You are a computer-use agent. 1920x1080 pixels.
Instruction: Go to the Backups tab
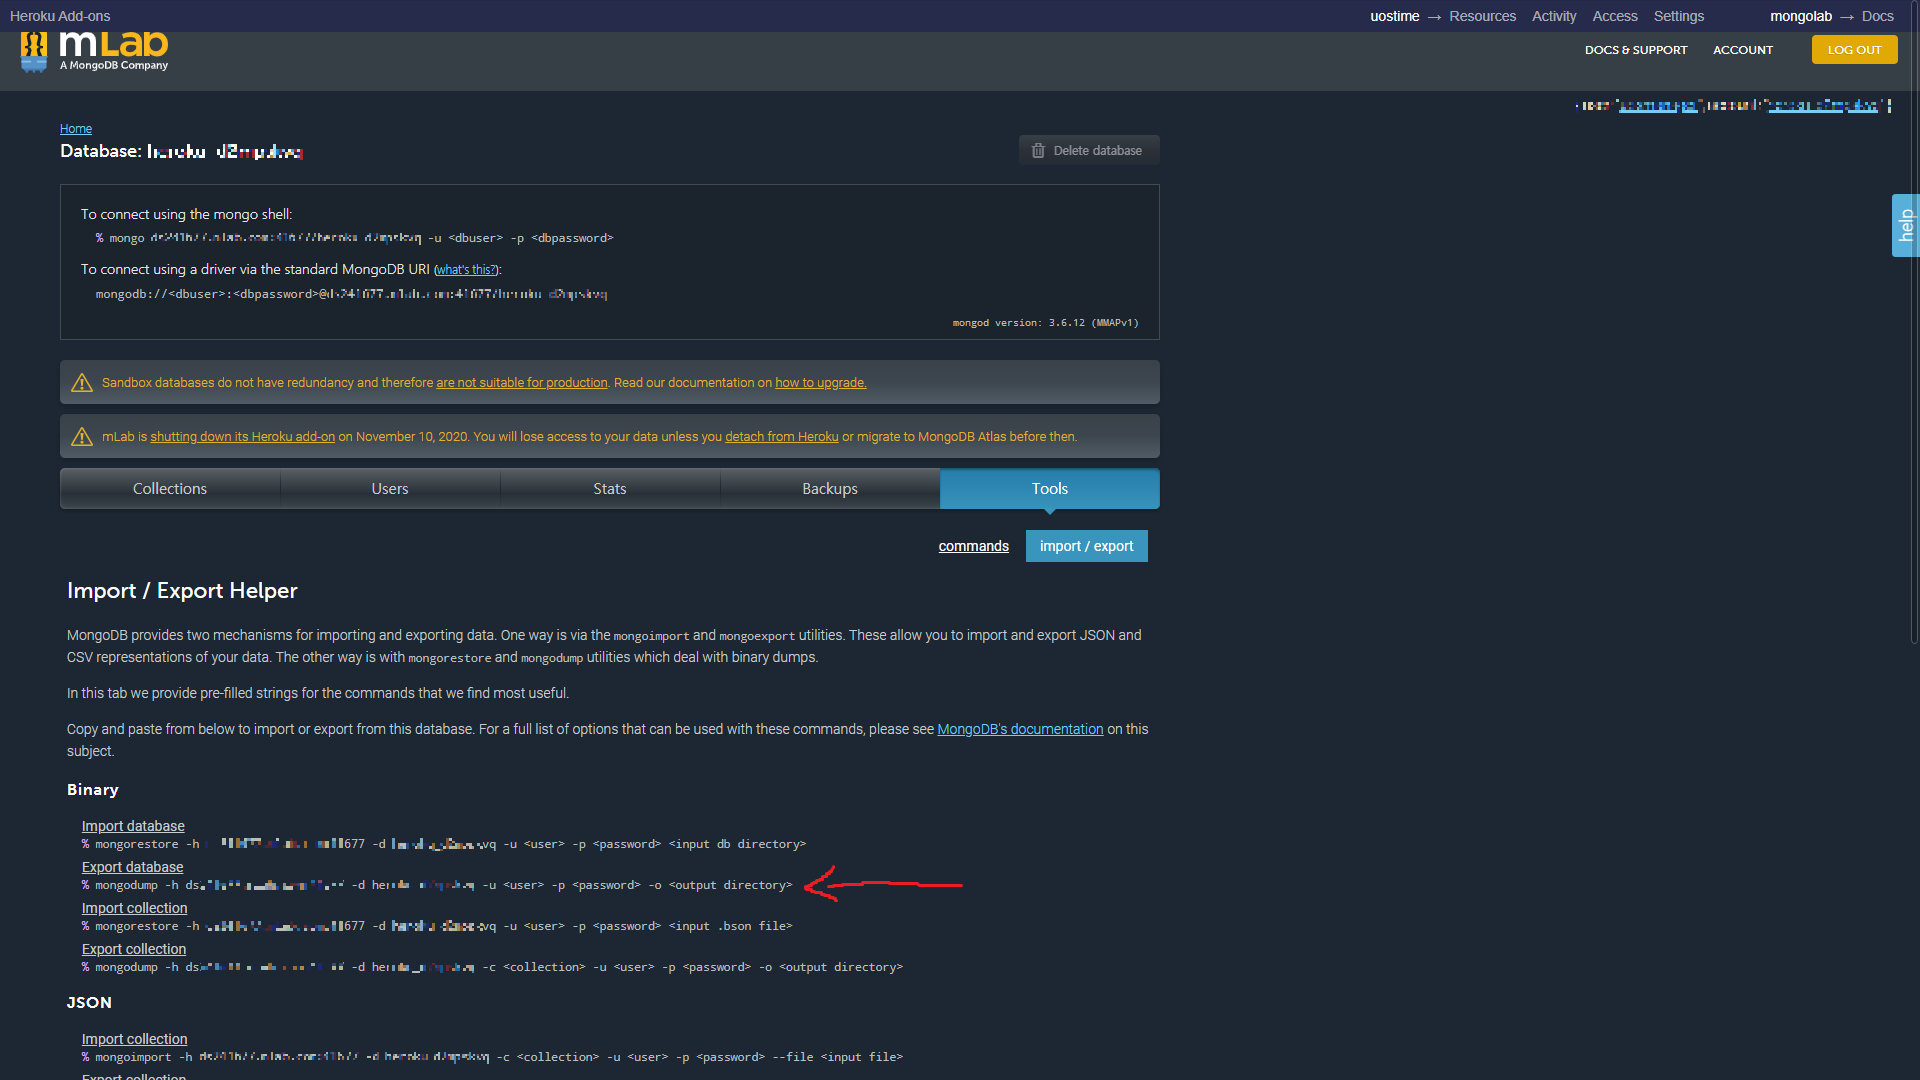tap(830, 489)
